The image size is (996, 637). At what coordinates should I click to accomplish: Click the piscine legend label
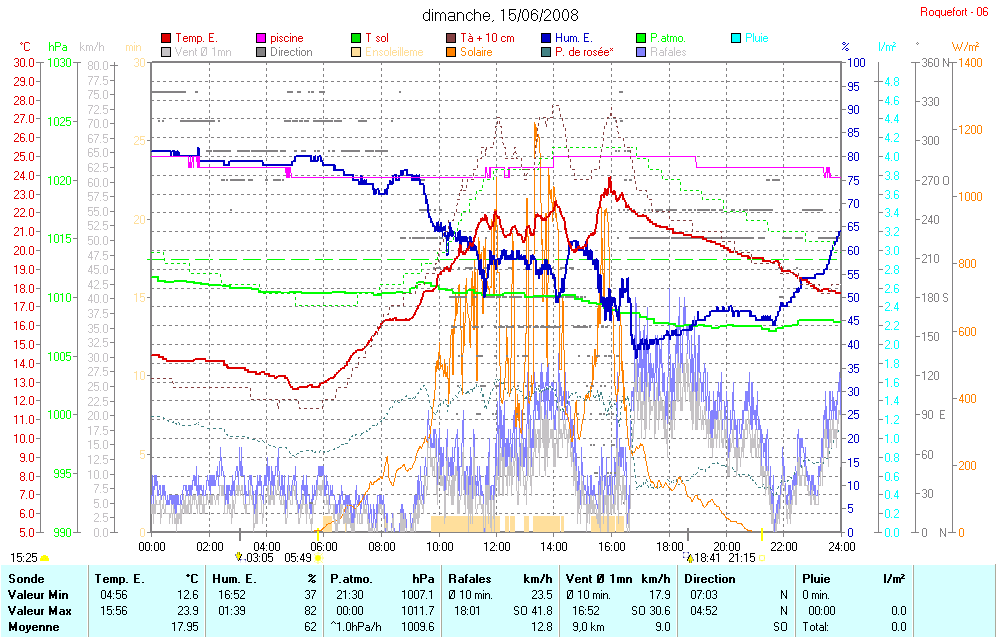pyautogui.click(x=286, y=38)
